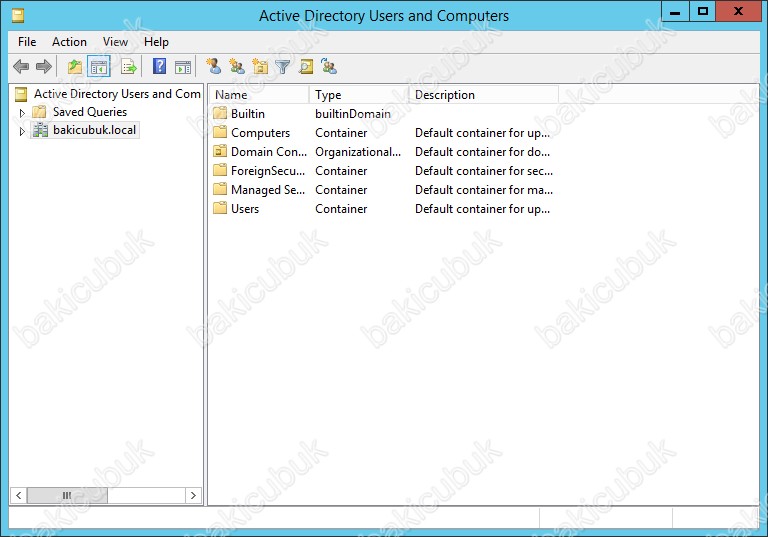Screen dimensions: 768x537
Task: Click the tree pane scroll left arrow
Action: 19,495
